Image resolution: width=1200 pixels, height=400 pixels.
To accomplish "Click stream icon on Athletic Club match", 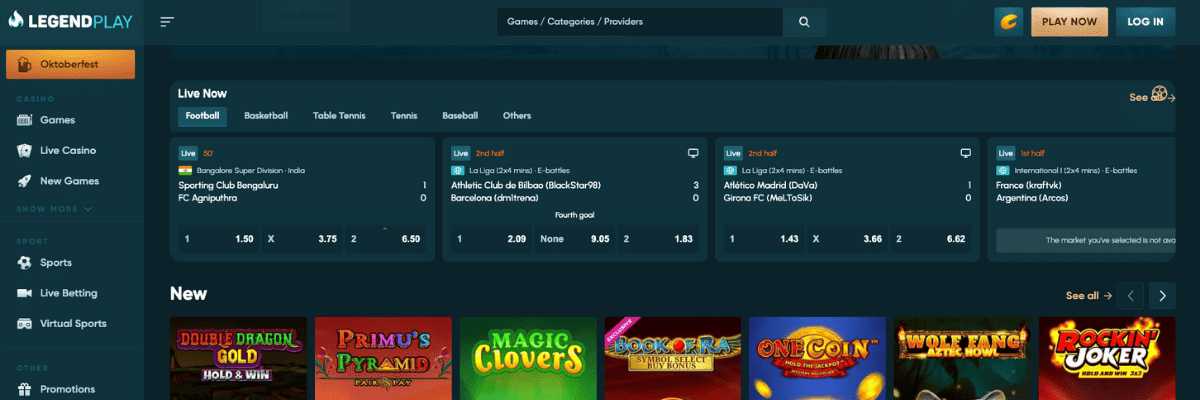I will pyautogui.click(x=693, y=153).
